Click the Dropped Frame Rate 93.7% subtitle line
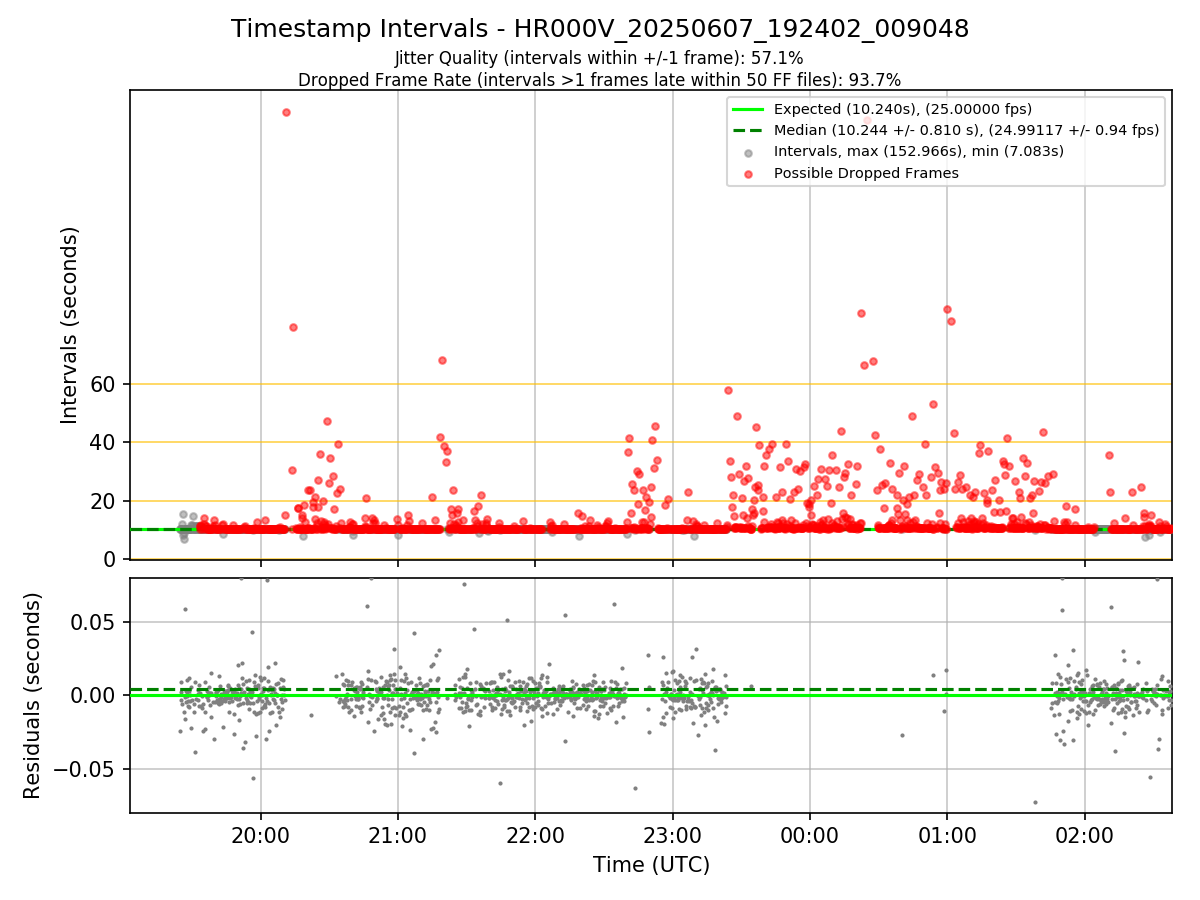The image size is (1200, 900). point(599,80)
